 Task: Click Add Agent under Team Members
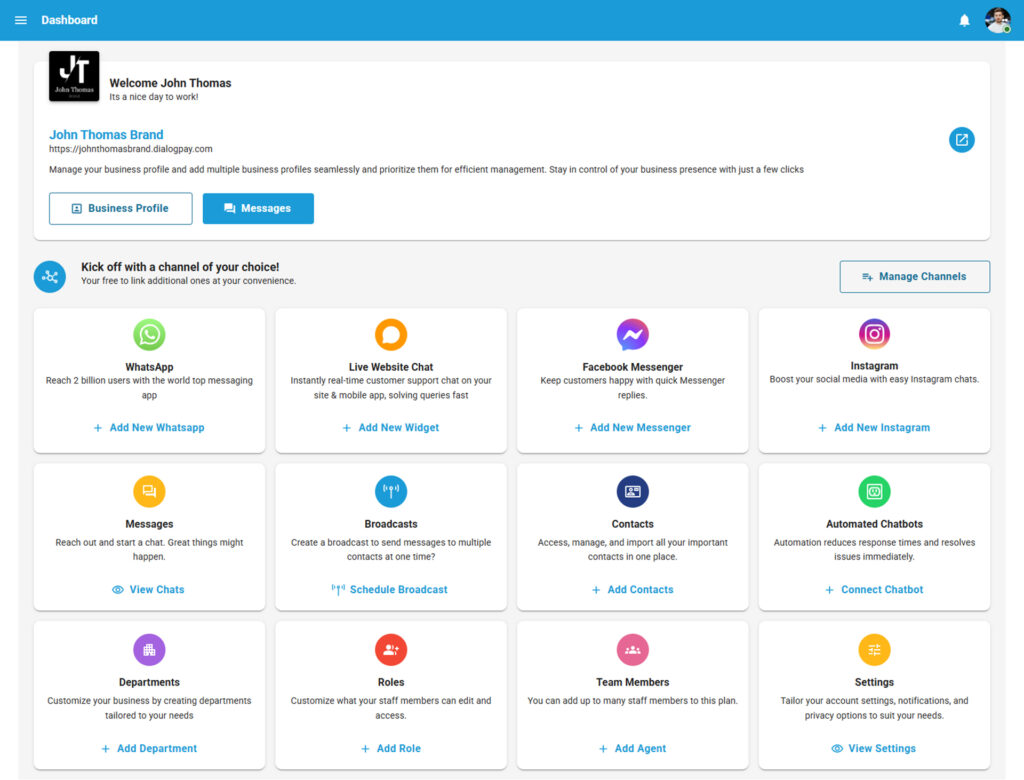pyautogui.click(x=632, y=748)
